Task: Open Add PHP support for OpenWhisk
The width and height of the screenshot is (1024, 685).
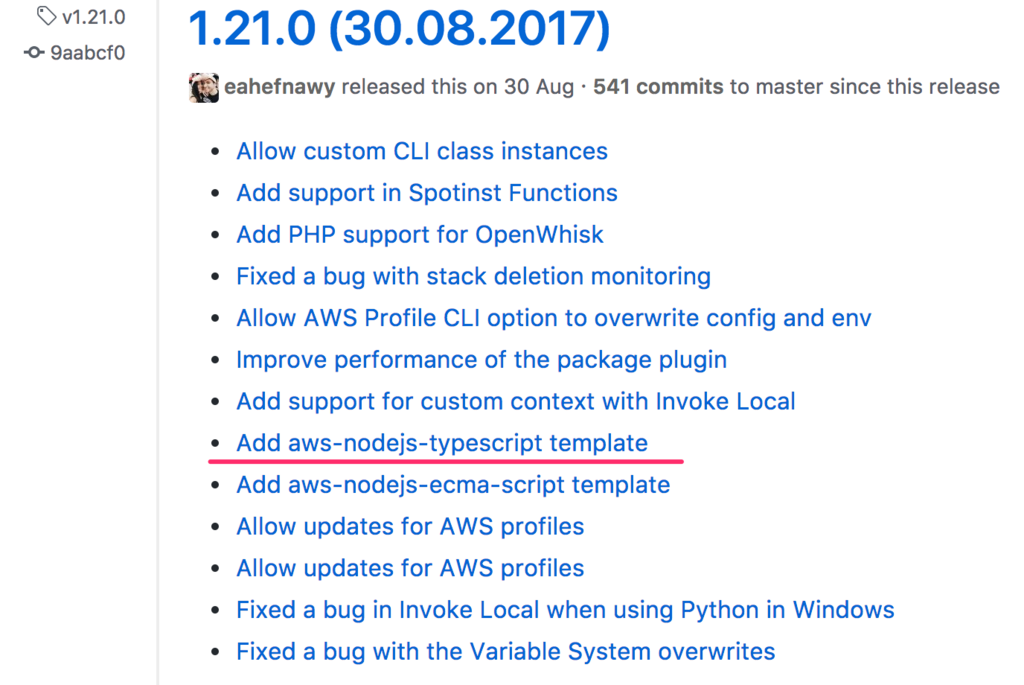Action: [x=419, y=235]
